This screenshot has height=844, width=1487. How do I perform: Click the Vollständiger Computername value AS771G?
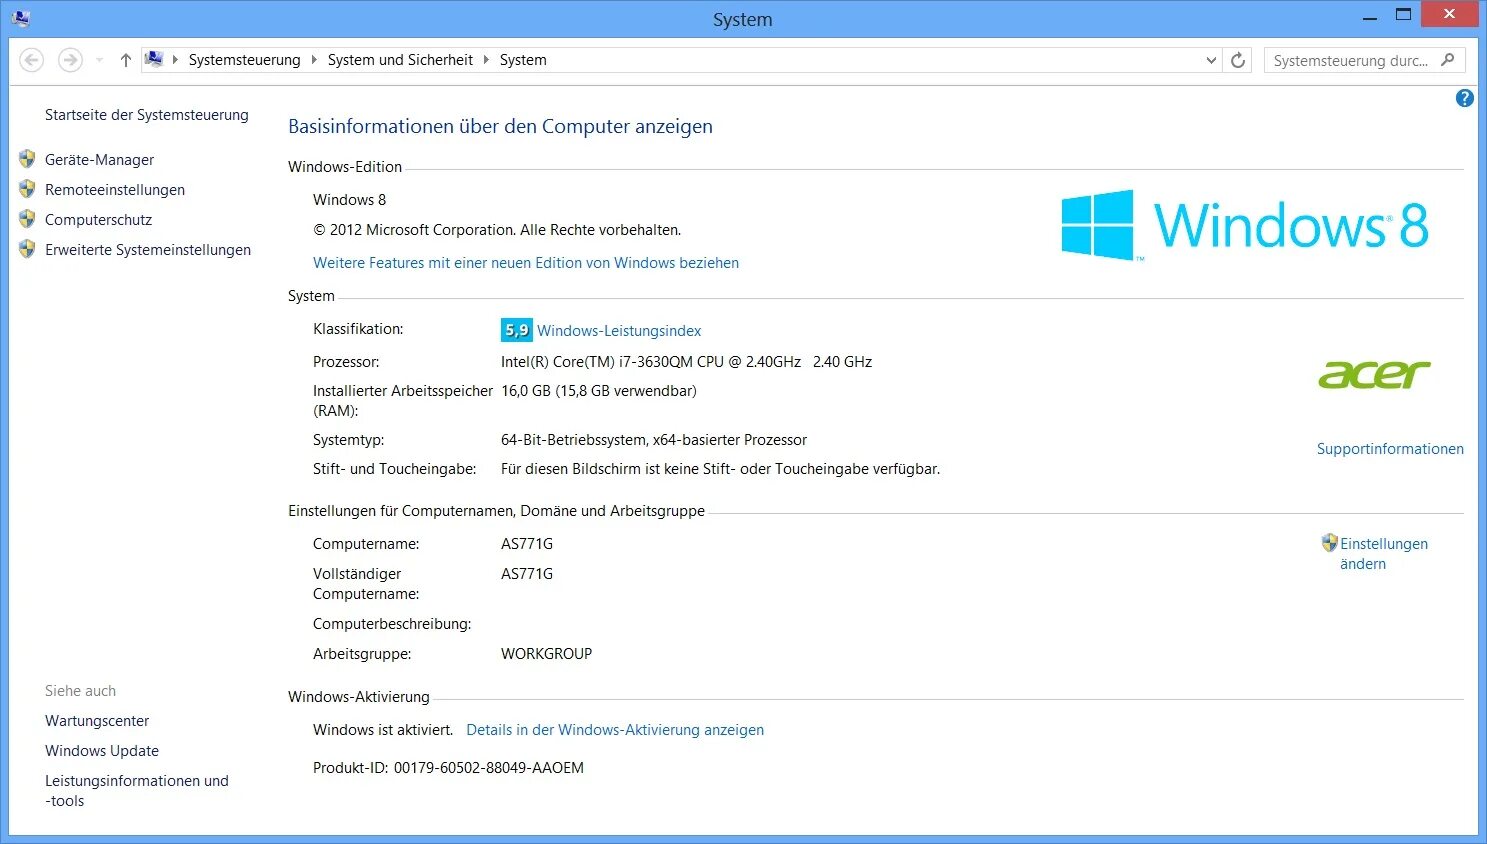[x=527, y=574]
